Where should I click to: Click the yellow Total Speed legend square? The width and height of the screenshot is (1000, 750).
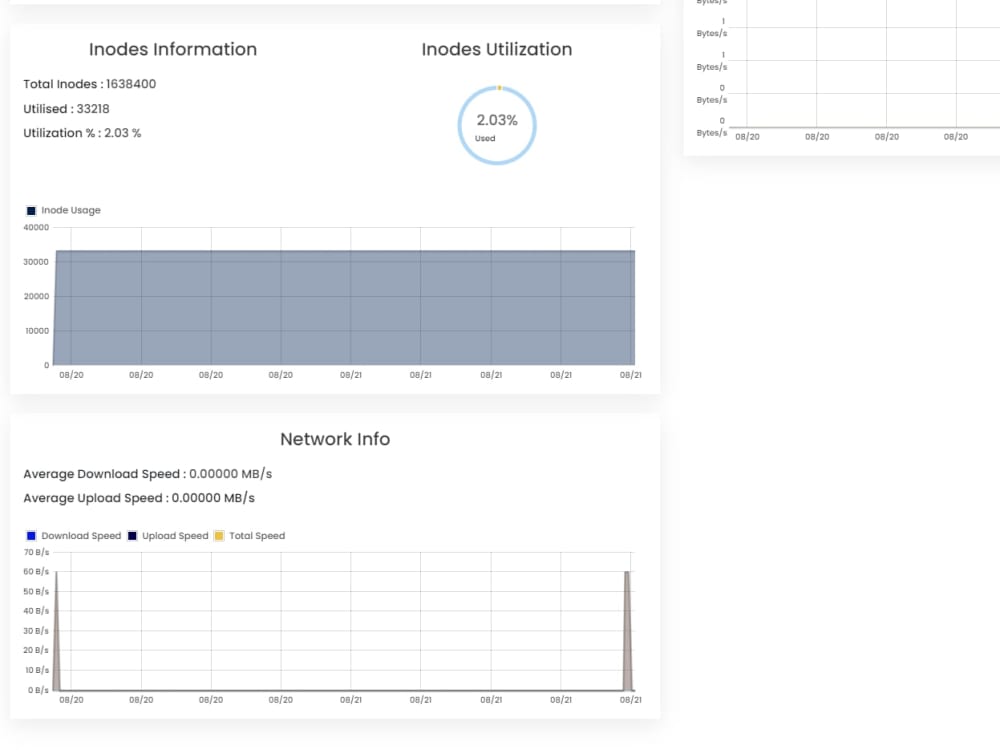tap(219, 536)
